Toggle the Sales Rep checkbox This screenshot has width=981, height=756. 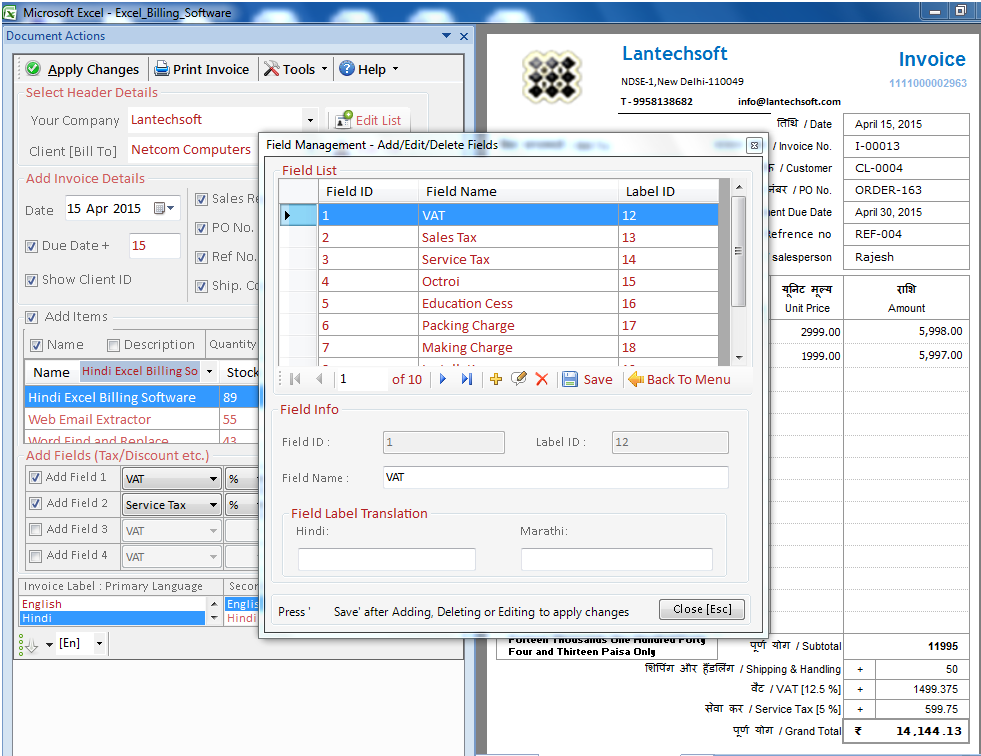[x=201, y=200]
